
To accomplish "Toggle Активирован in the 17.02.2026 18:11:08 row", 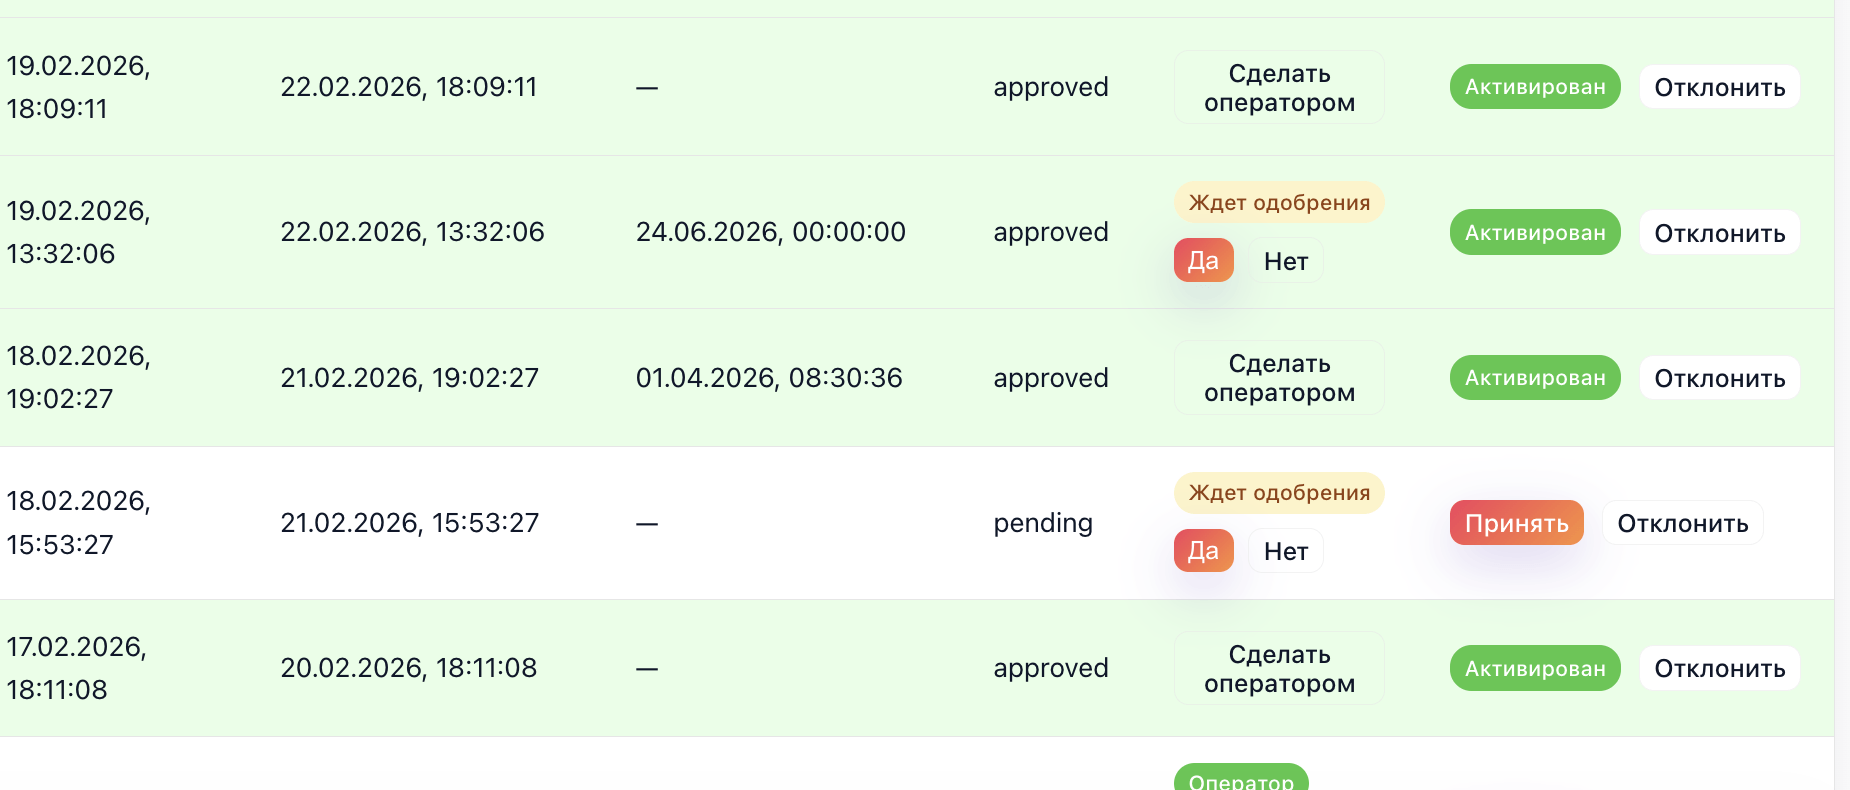I will point(1534,669).
